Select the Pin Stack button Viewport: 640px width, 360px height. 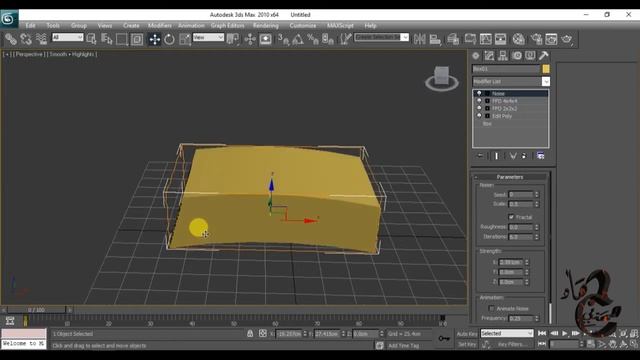coord(480,156)
